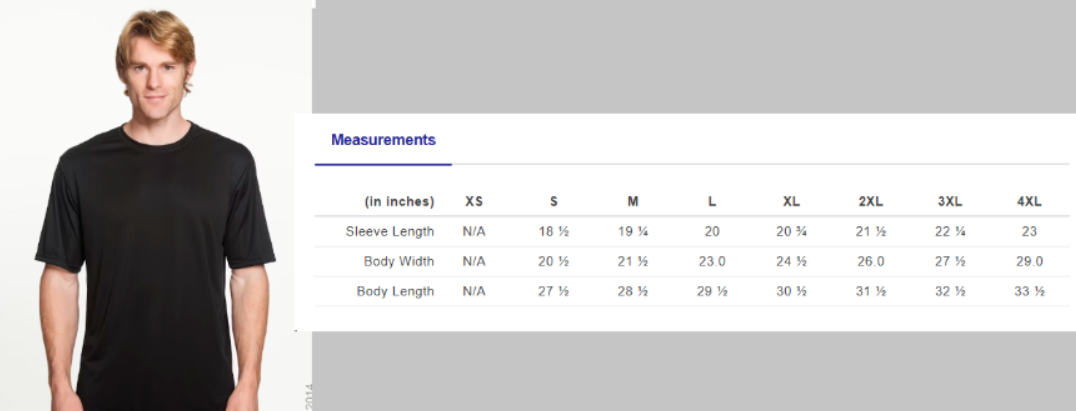Pick the 3XL size column header
This screenshot has width=1076, height=411.
point(950,201)
